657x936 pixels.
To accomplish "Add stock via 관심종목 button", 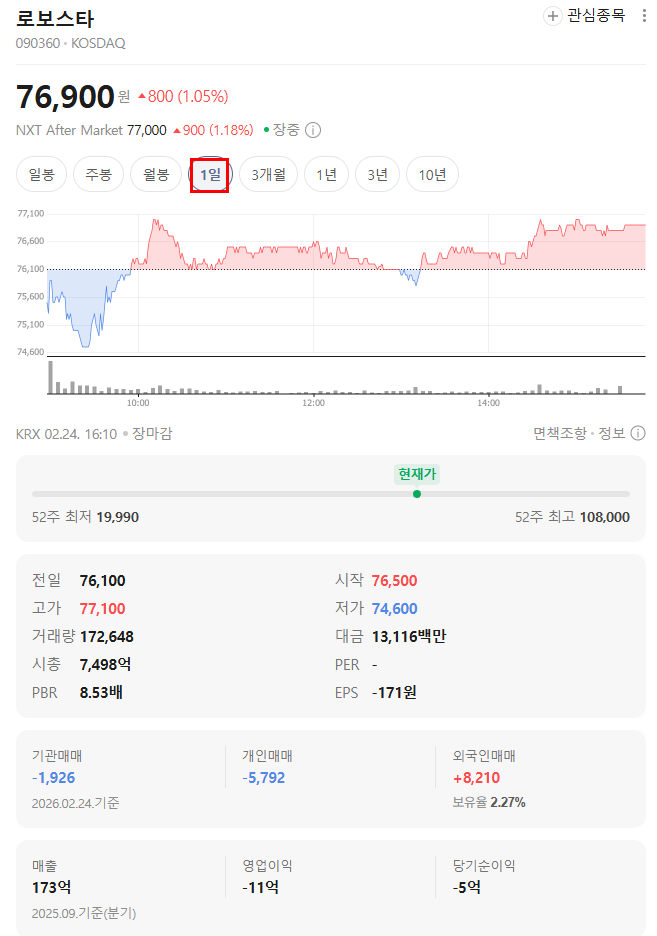I will pos(585,16).
